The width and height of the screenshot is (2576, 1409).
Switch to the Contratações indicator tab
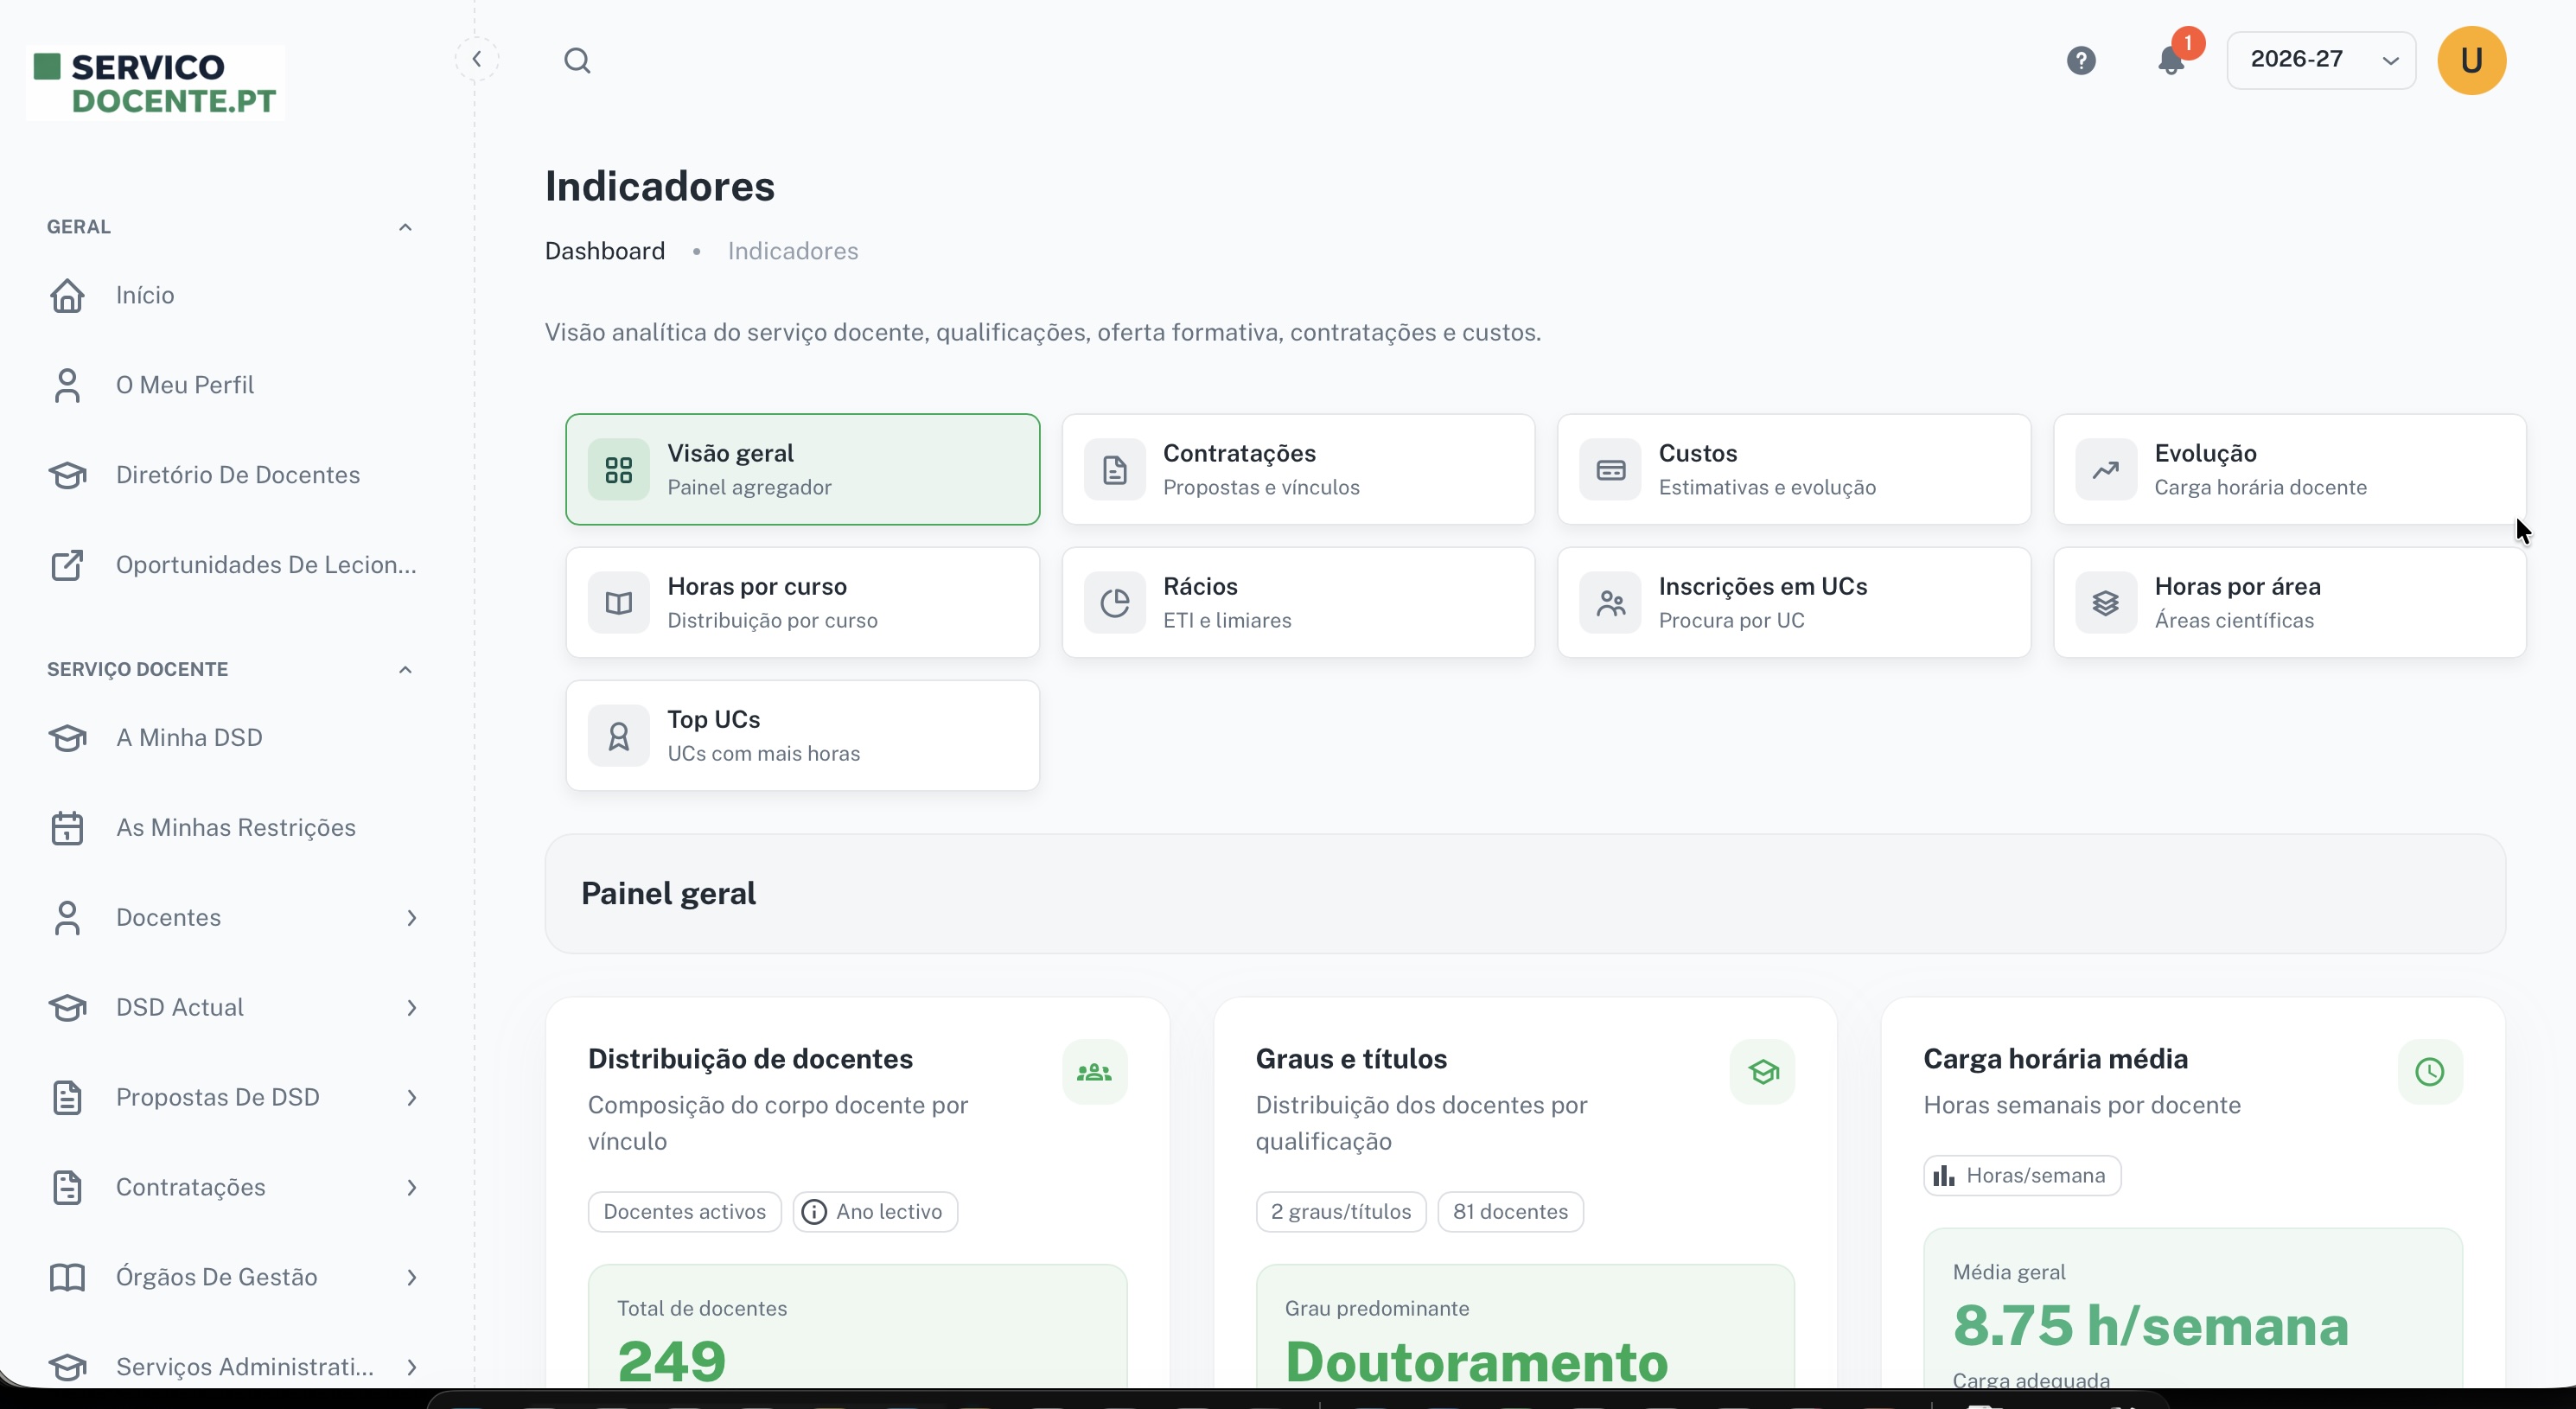[1298, 469]
